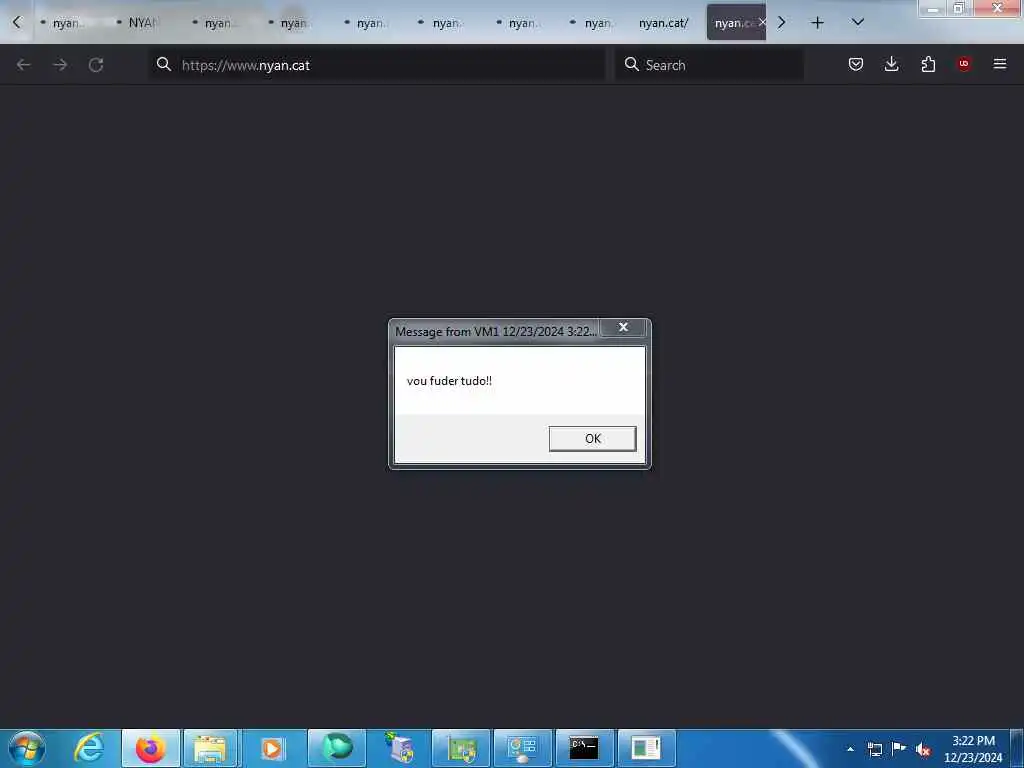Go back one page in Firefox

24,65
